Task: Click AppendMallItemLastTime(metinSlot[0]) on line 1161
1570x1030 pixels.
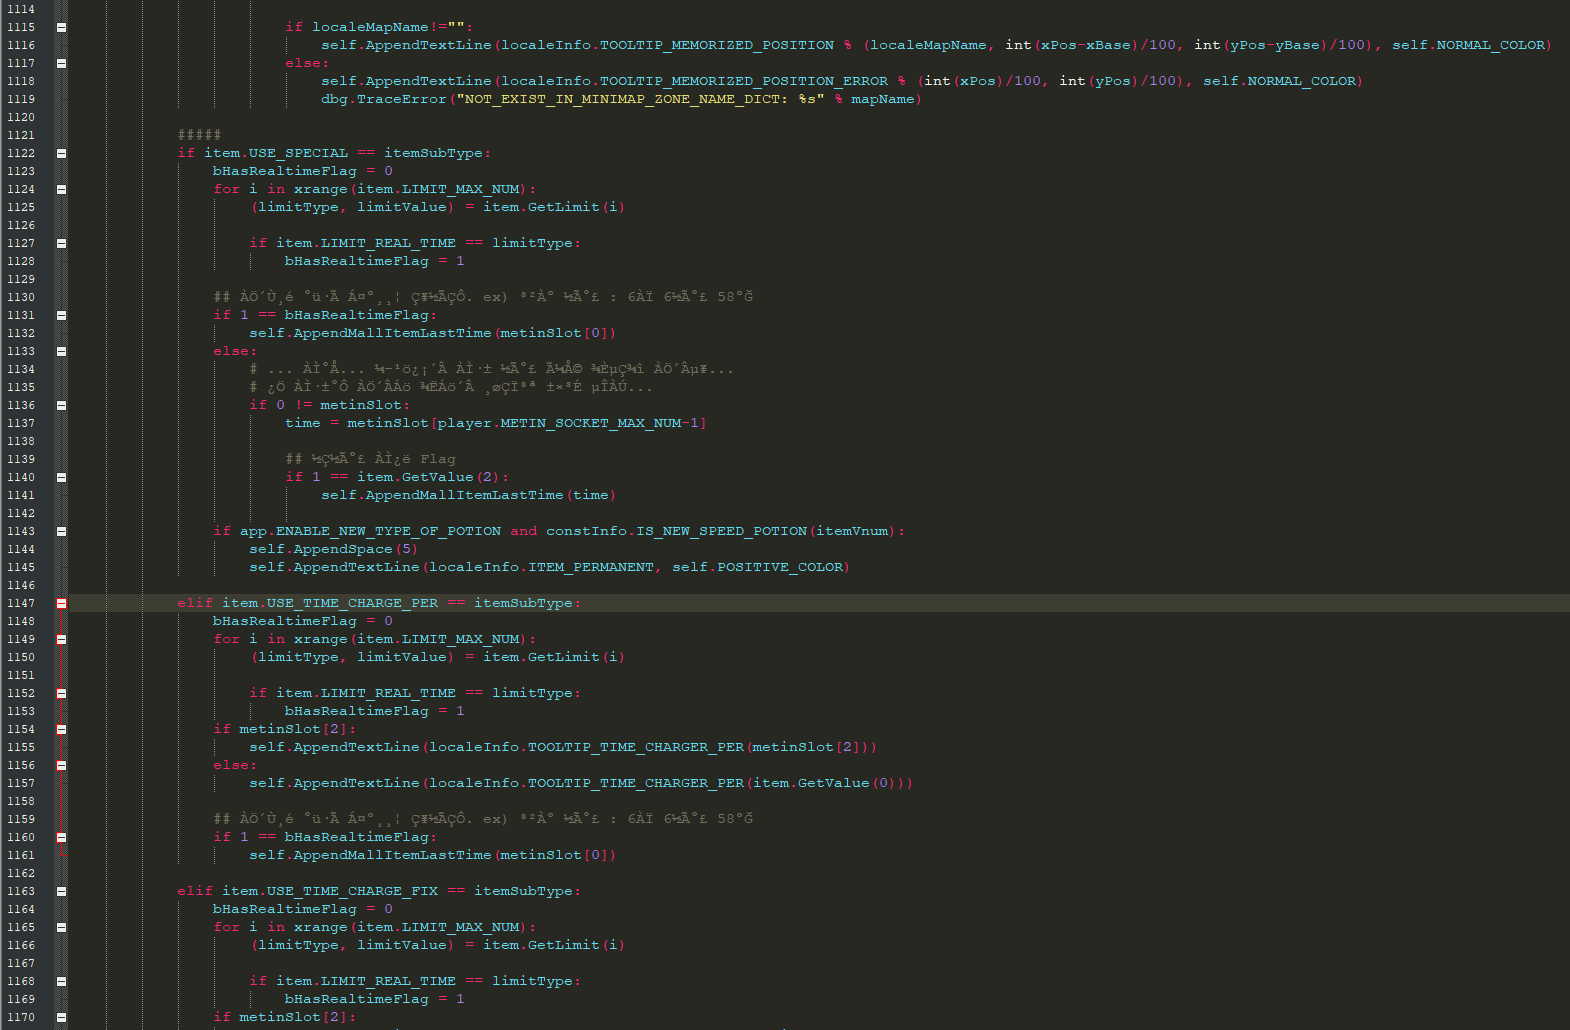Action: tap(455, 855)
